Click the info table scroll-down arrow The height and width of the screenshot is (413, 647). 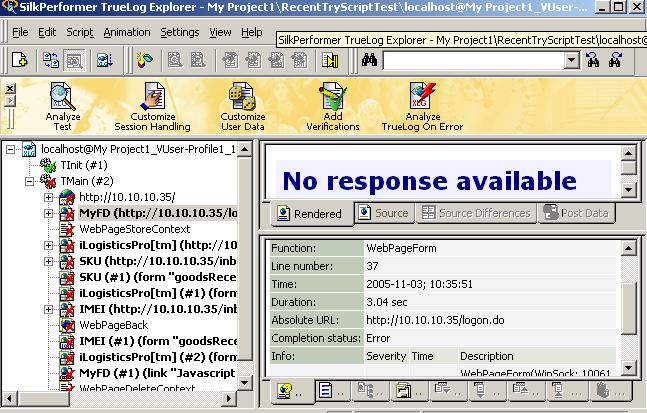tap(628, 367)
